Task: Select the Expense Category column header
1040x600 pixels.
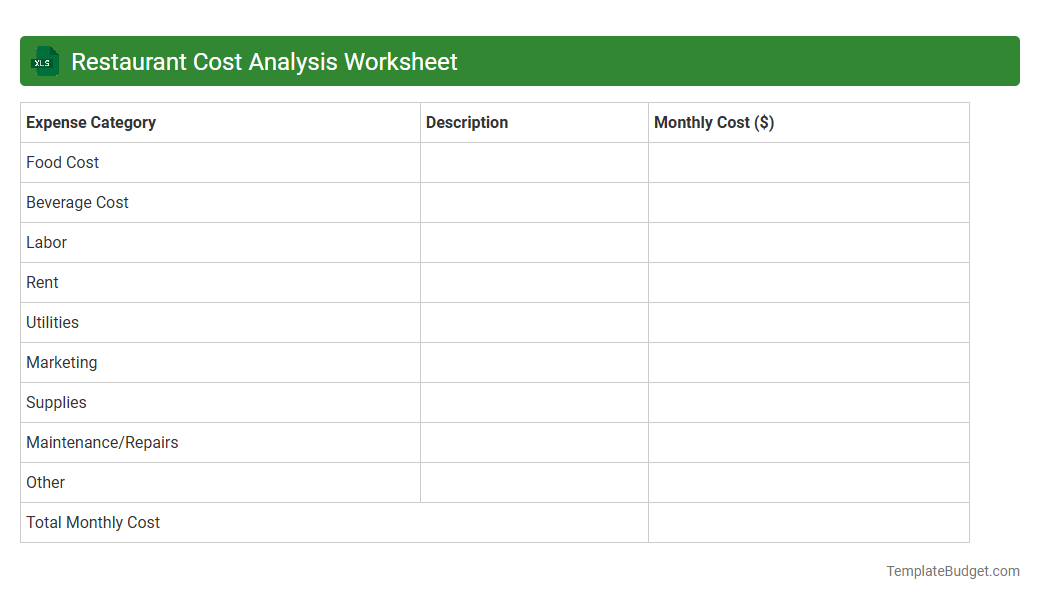Action: pos(90,122)
